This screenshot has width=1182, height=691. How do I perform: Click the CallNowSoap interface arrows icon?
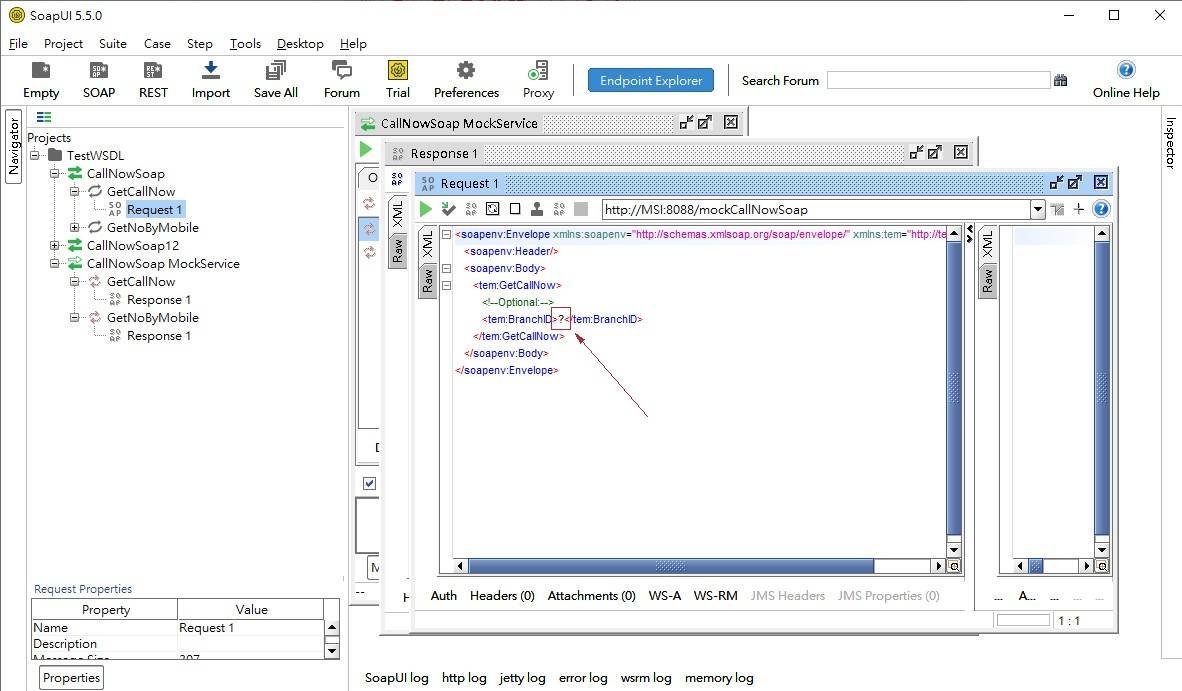[75, 173]
